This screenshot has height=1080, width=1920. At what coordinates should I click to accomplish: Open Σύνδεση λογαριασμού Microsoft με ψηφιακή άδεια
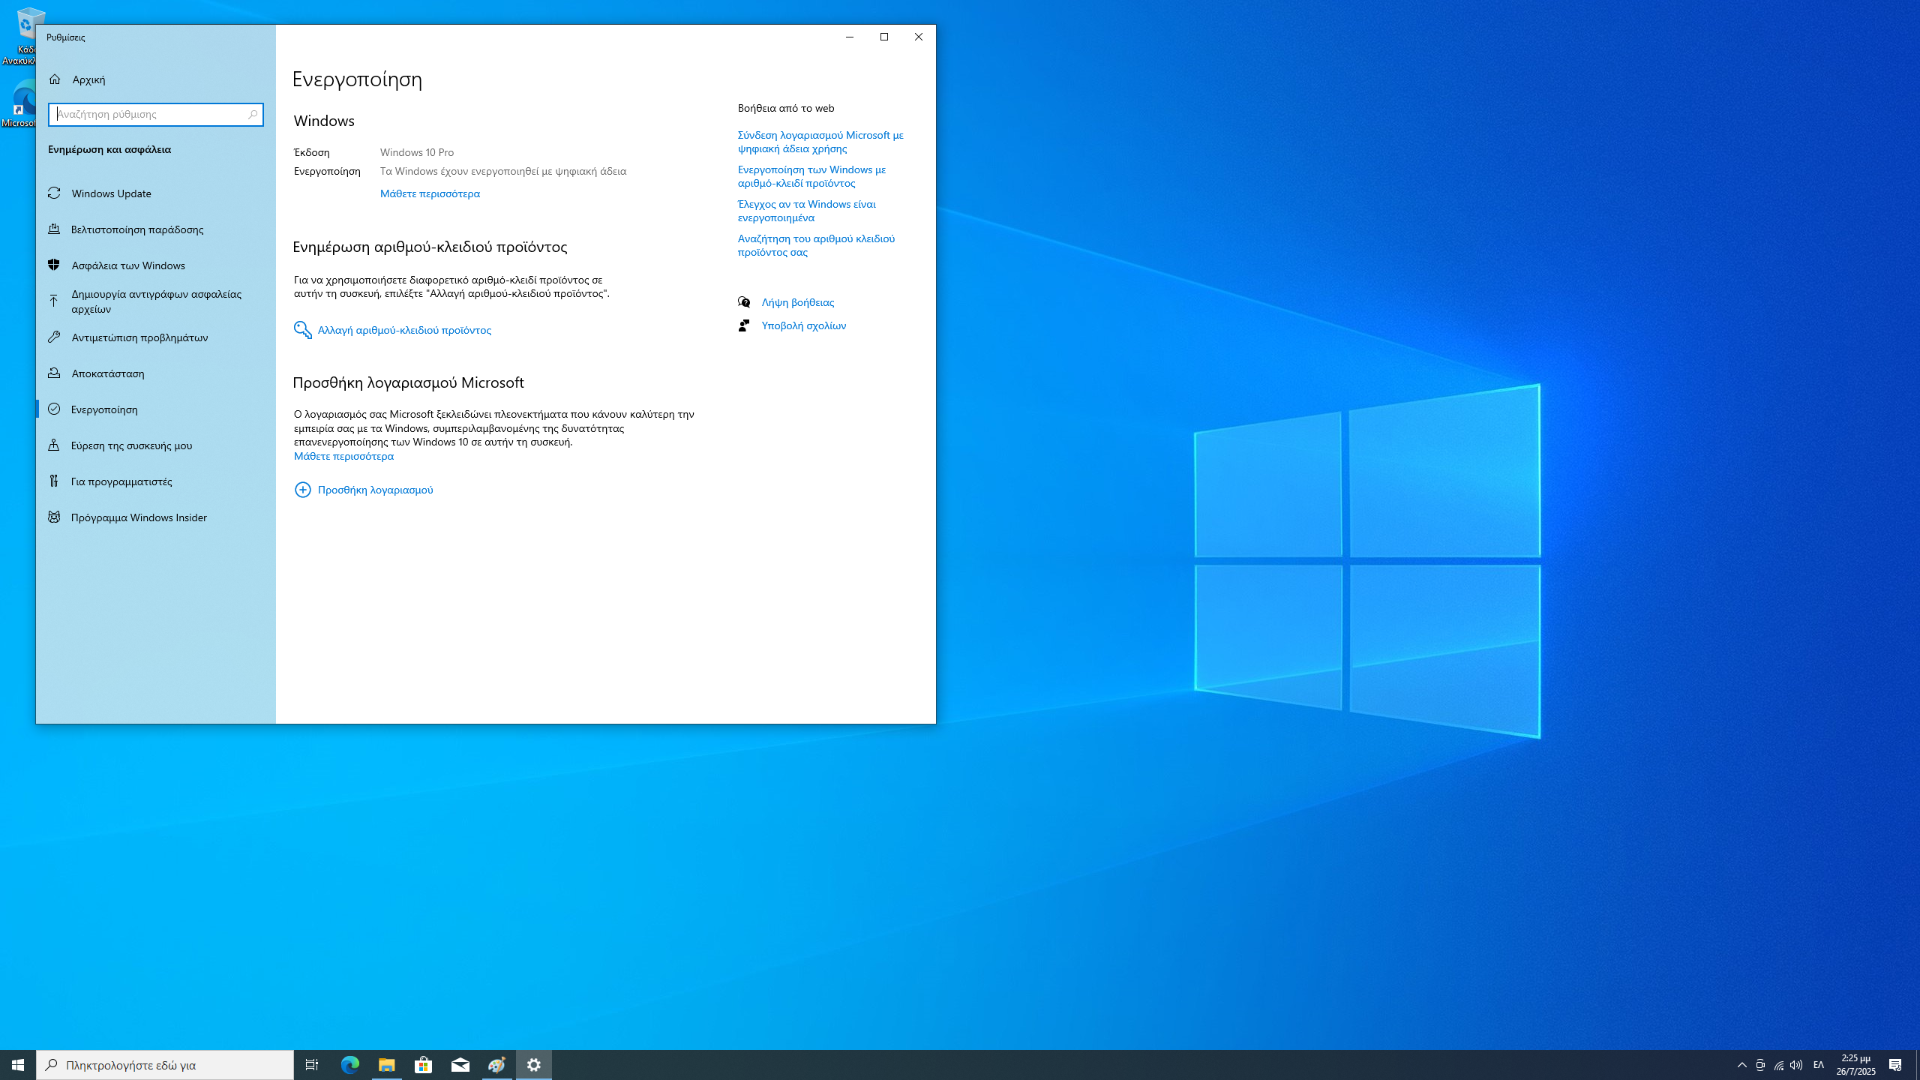click(820, 142)
